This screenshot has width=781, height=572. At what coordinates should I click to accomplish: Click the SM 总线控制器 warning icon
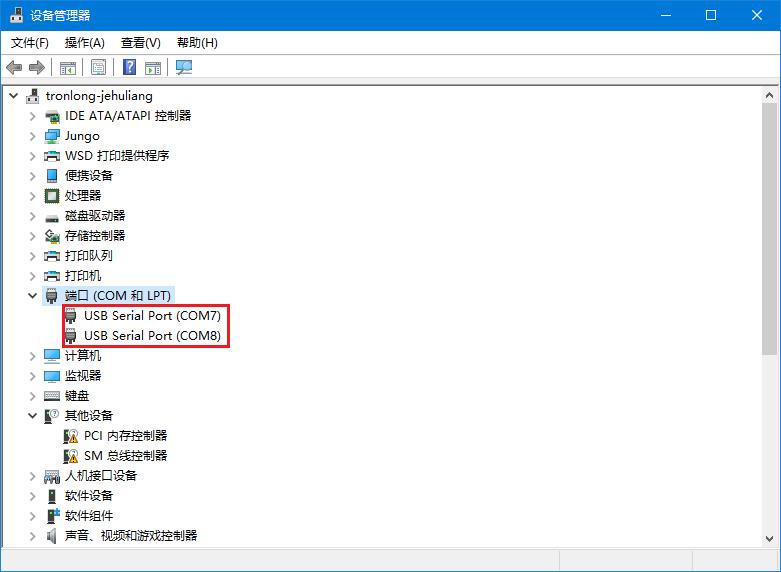(x=71, y=456)
